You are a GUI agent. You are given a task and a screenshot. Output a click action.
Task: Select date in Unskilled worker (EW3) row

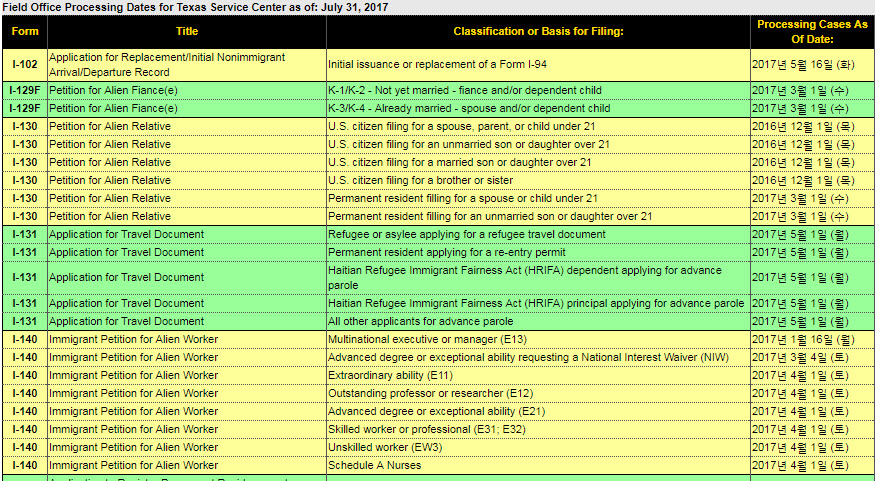point(800,447)
